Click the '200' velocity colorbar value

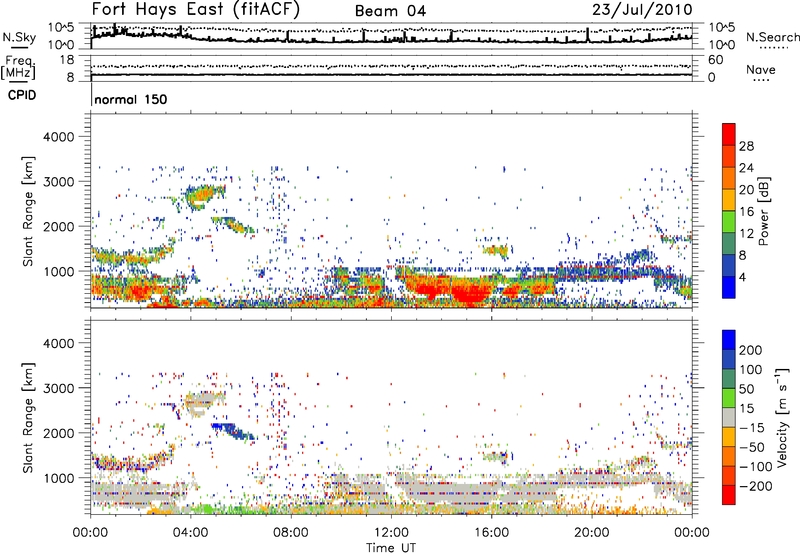tap(751, 350)
